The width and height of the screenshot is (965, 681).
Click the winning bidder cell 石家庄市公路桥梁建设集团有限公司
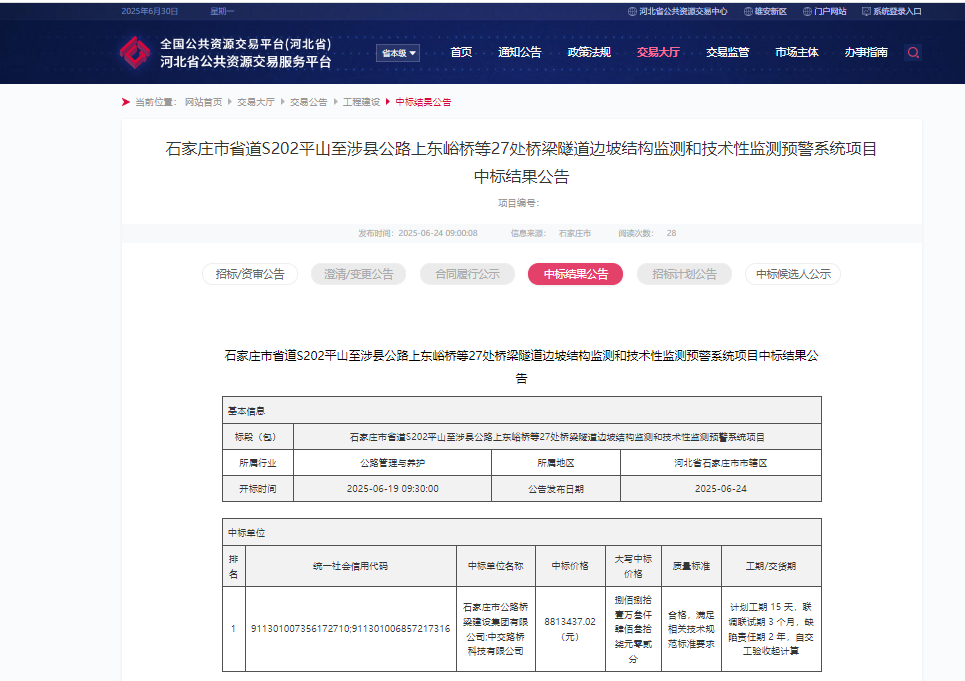pyautogui.click(x=496, y=629)
